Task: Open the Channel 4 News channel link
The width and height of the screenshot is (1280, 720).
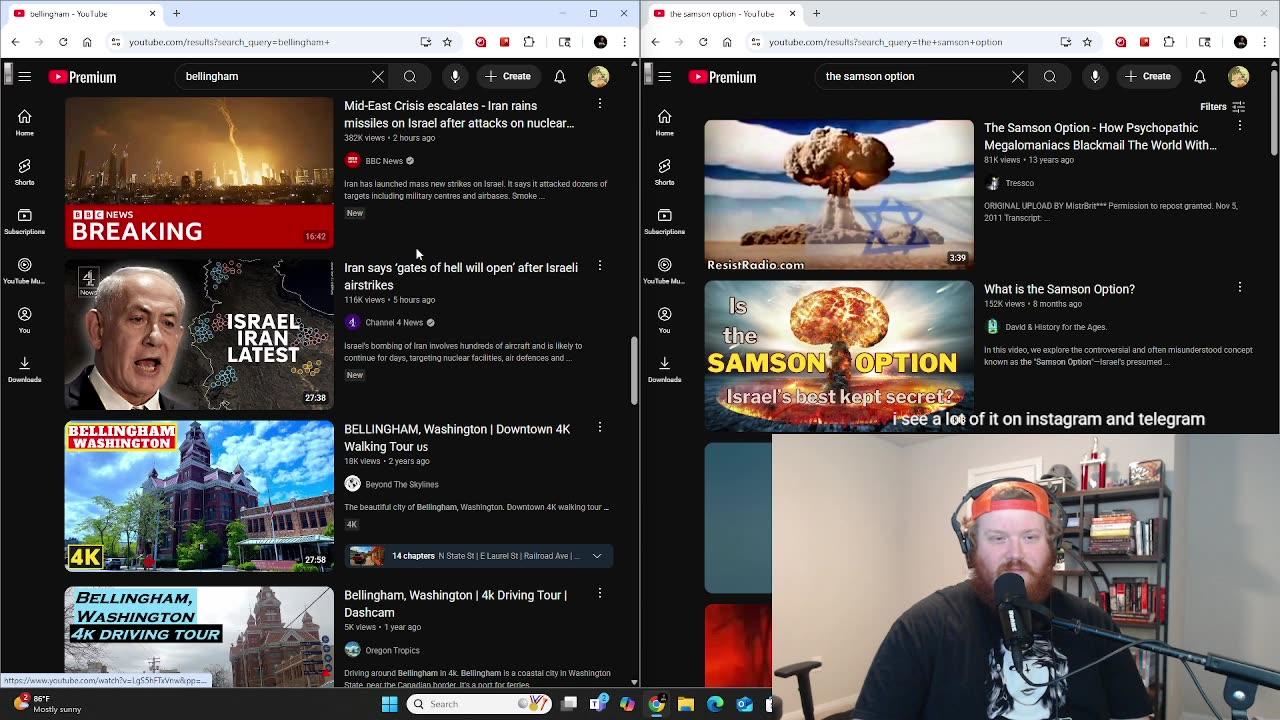Action: [x=394, y=323]
